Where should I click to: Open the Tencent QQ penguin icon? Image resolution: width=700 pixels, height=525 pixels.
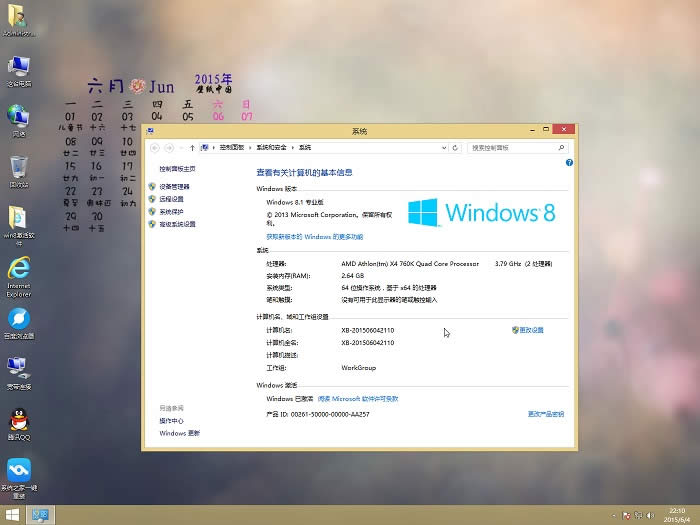[x=18, y=420]
